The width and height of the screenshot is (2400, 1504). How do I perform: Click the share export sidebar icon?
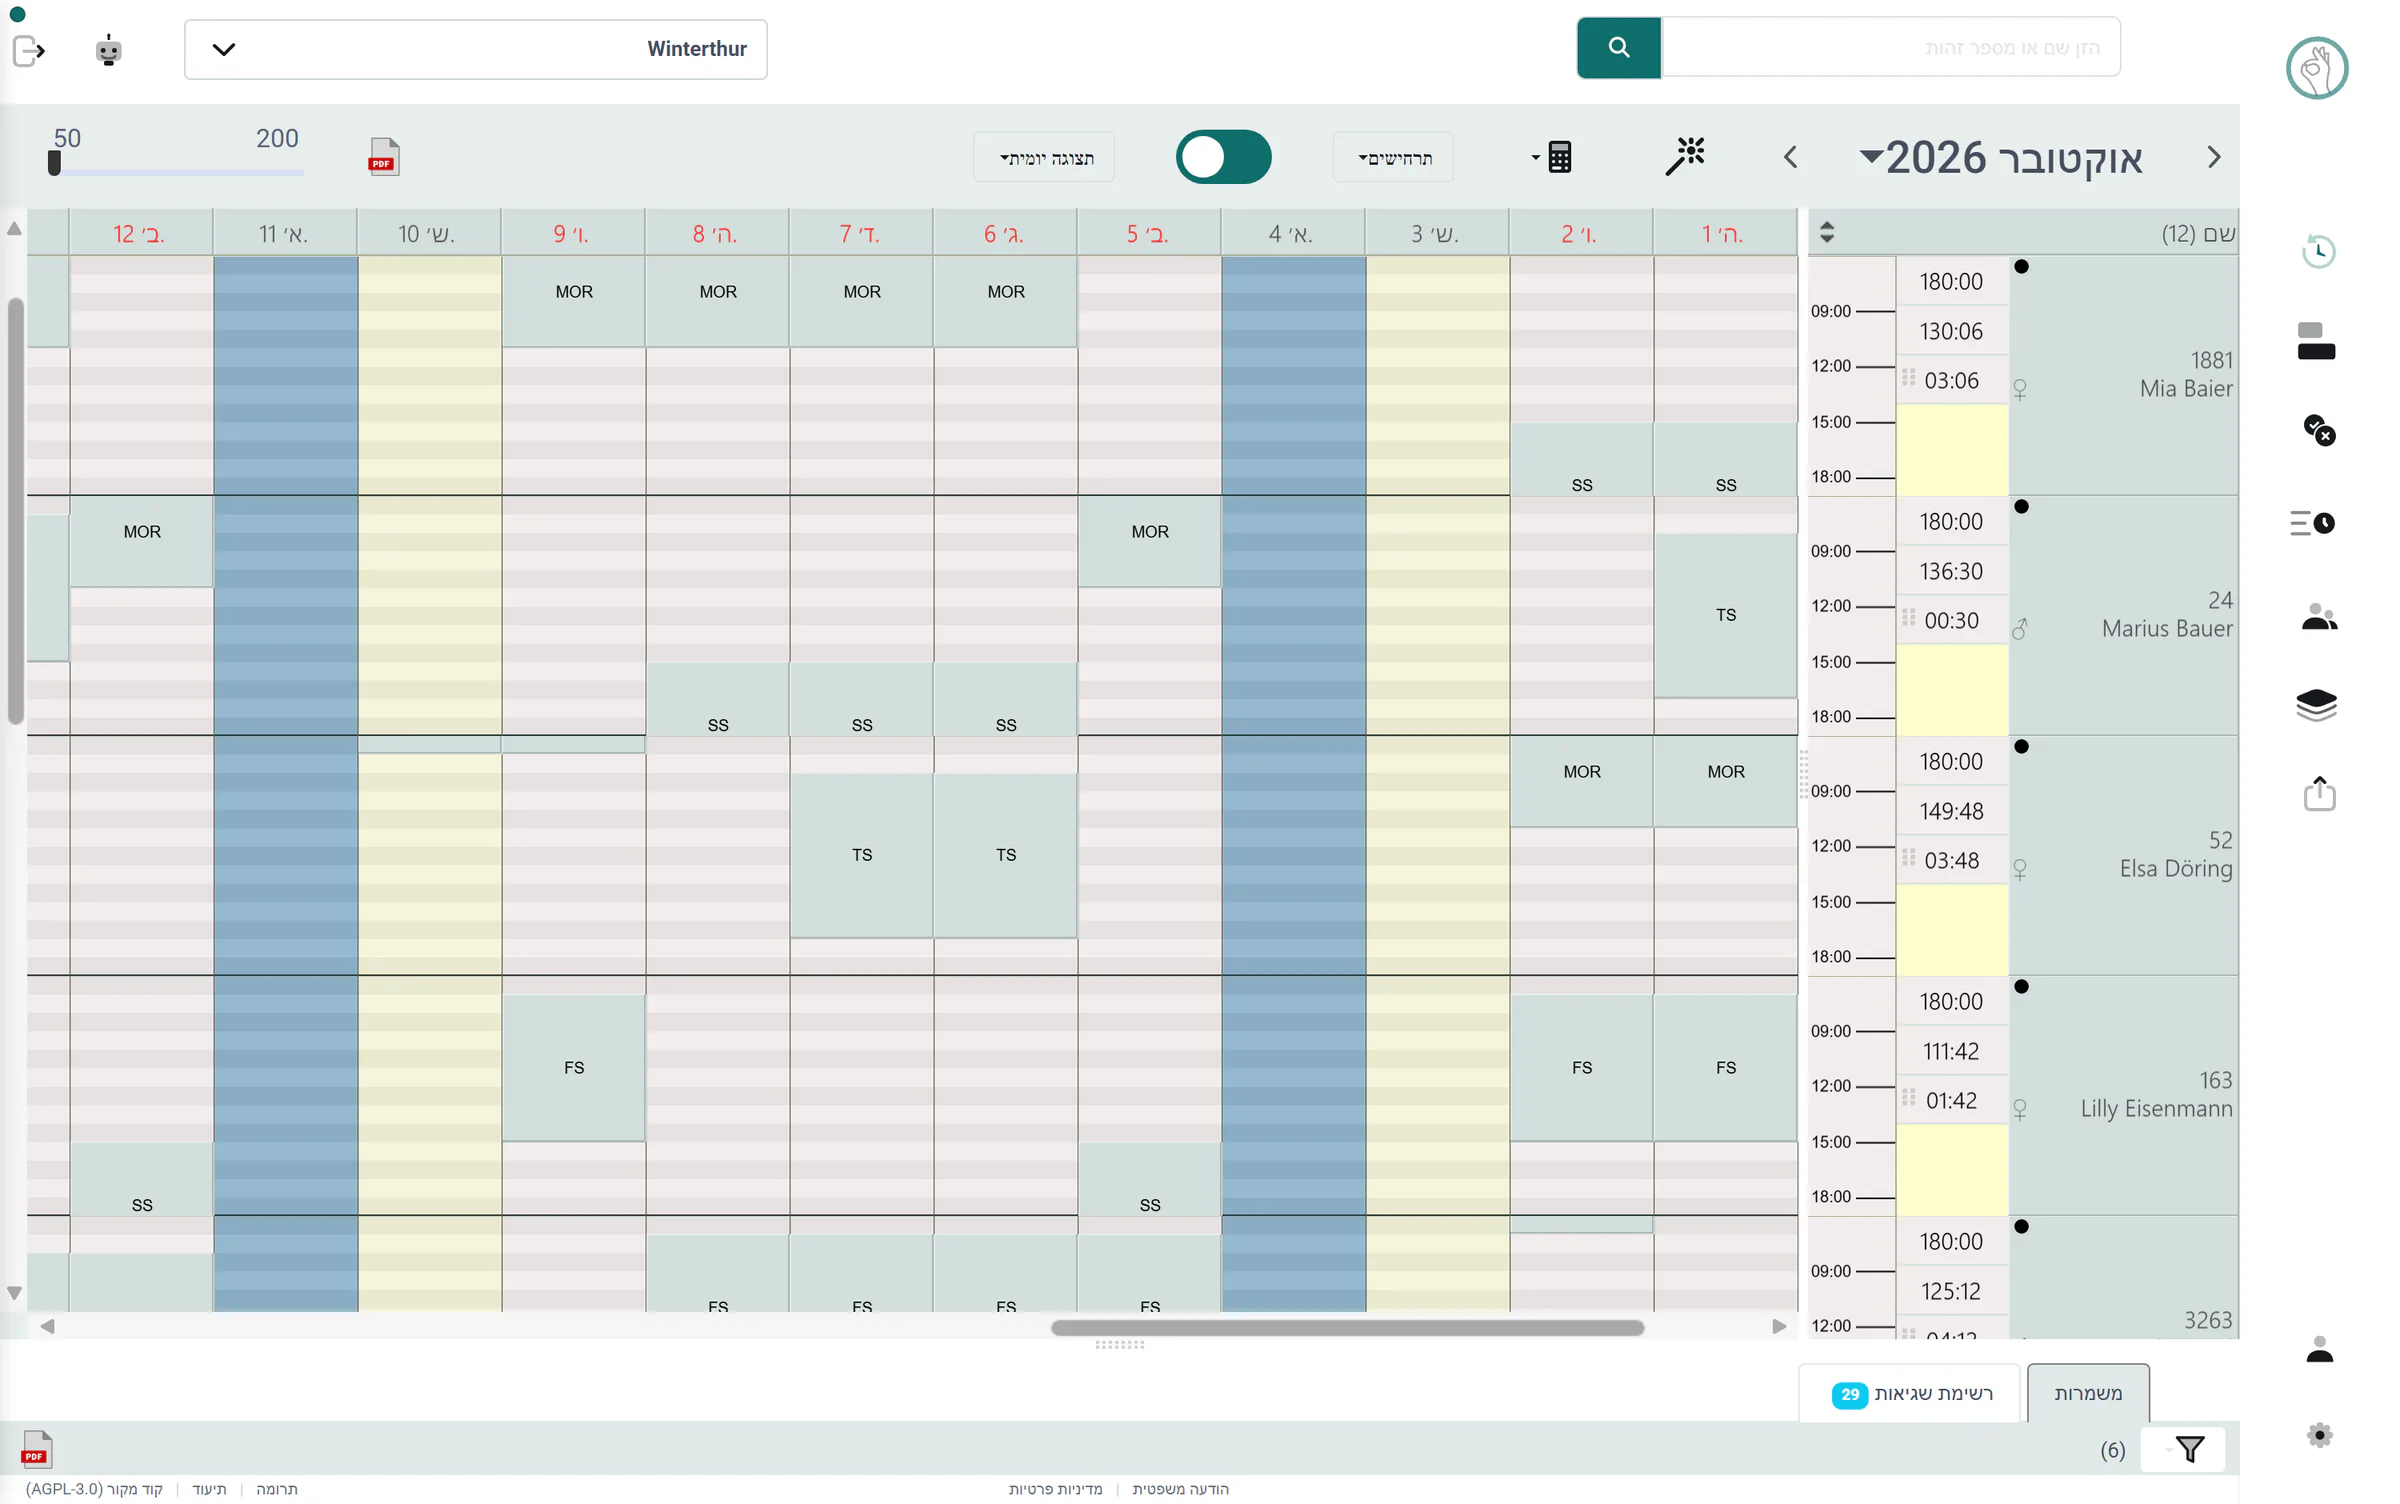tap(2319, 793)
